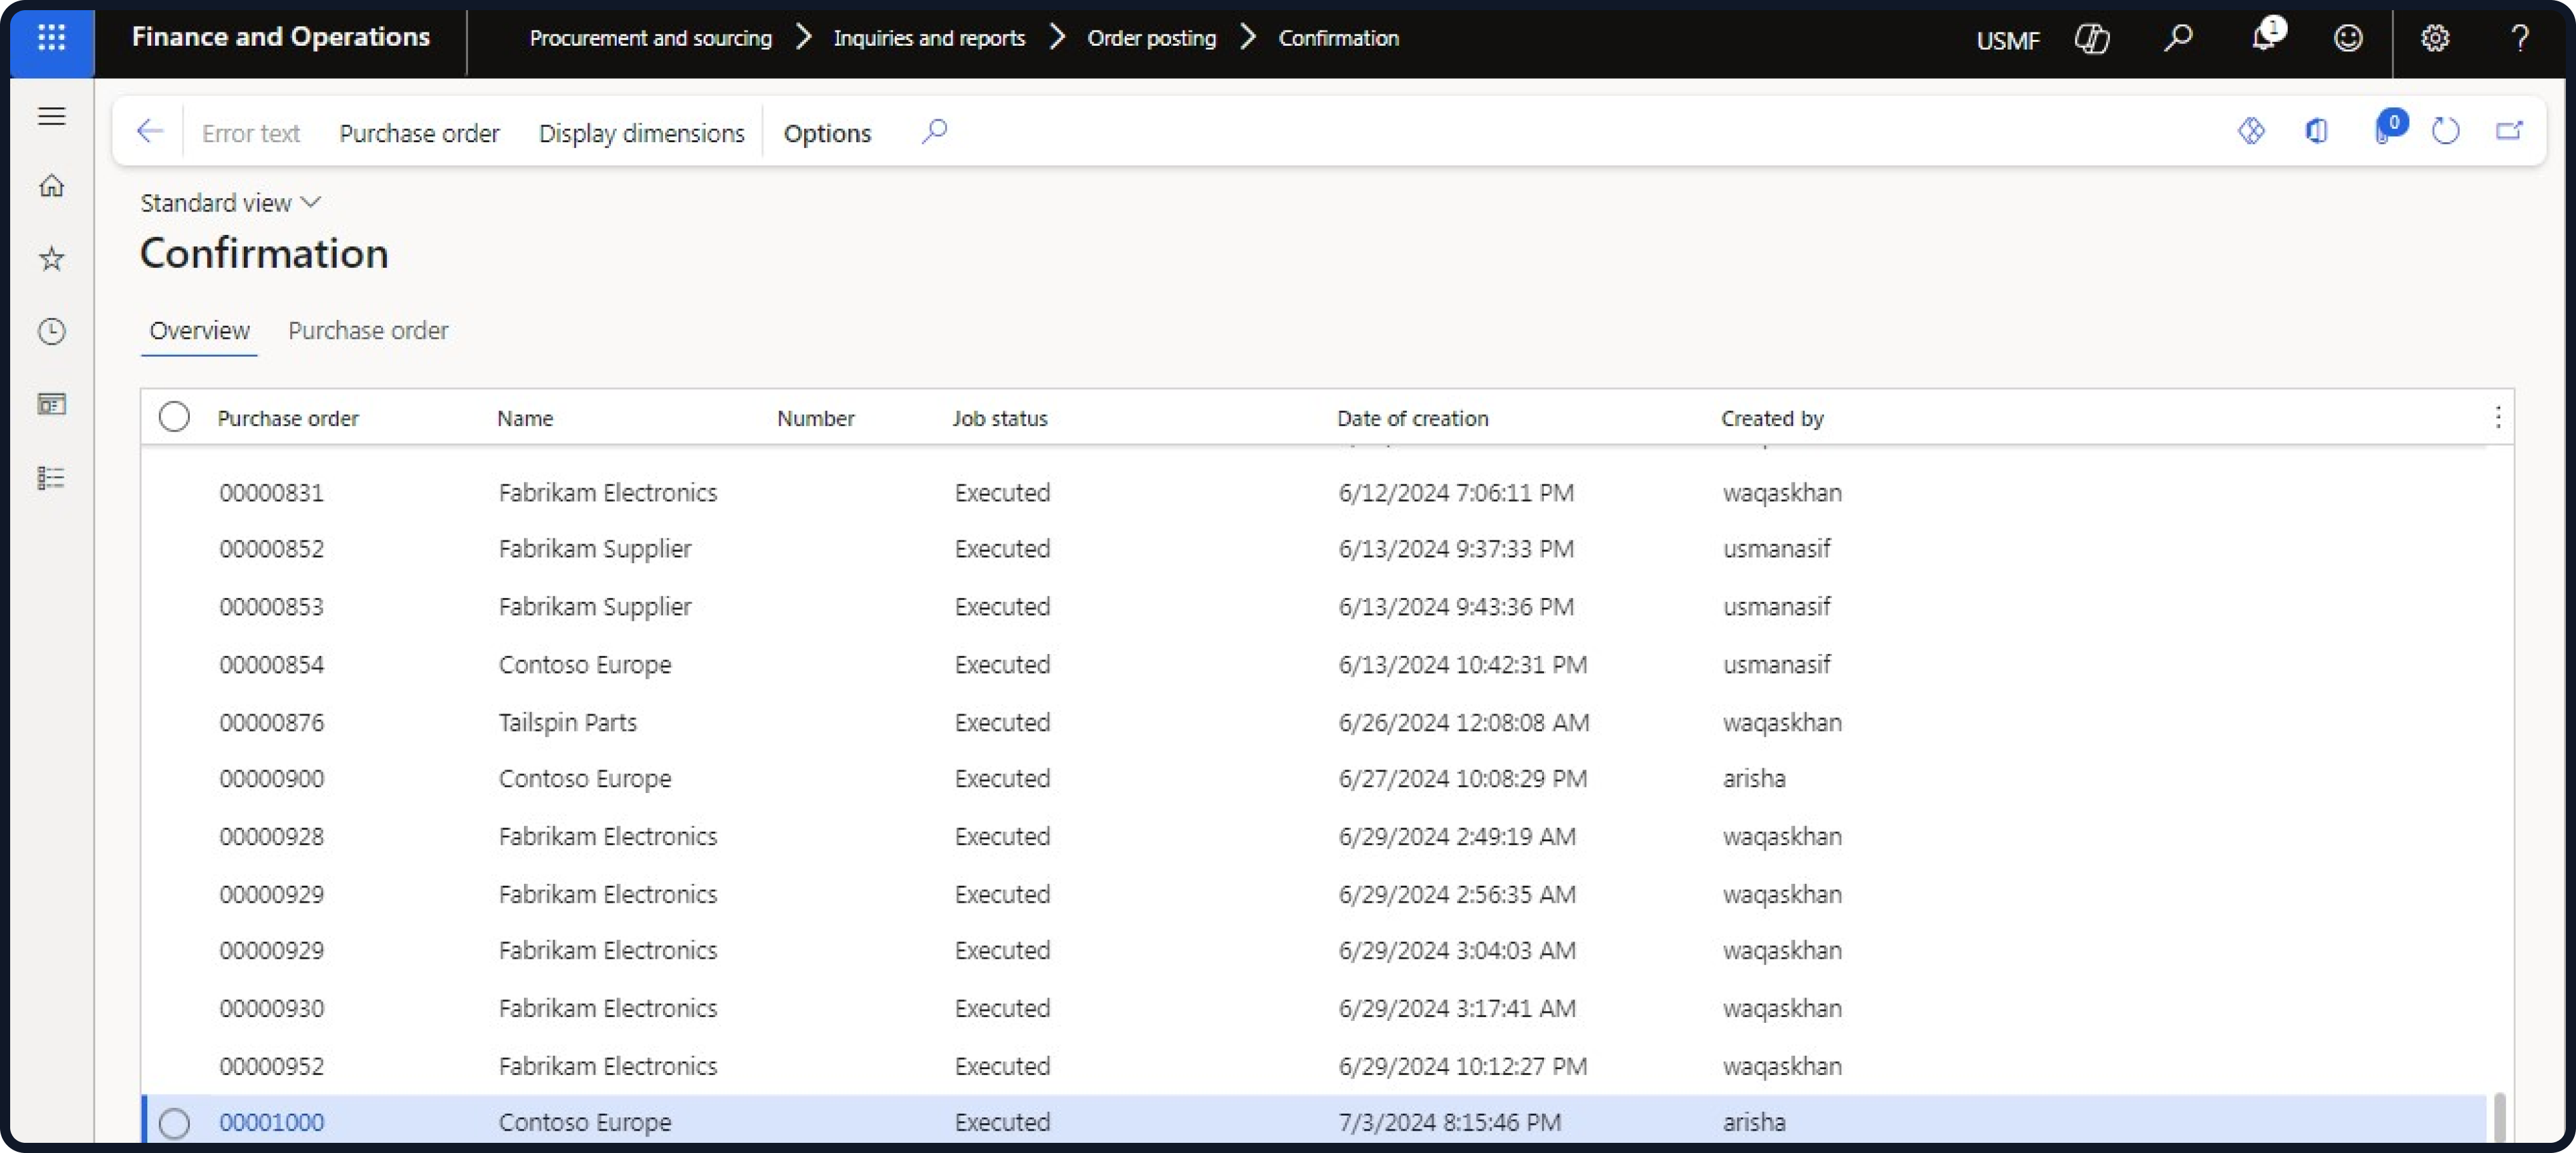Open Recent clock icon in sidebar
The image size is (2576, 1153).
coord(51,331)
